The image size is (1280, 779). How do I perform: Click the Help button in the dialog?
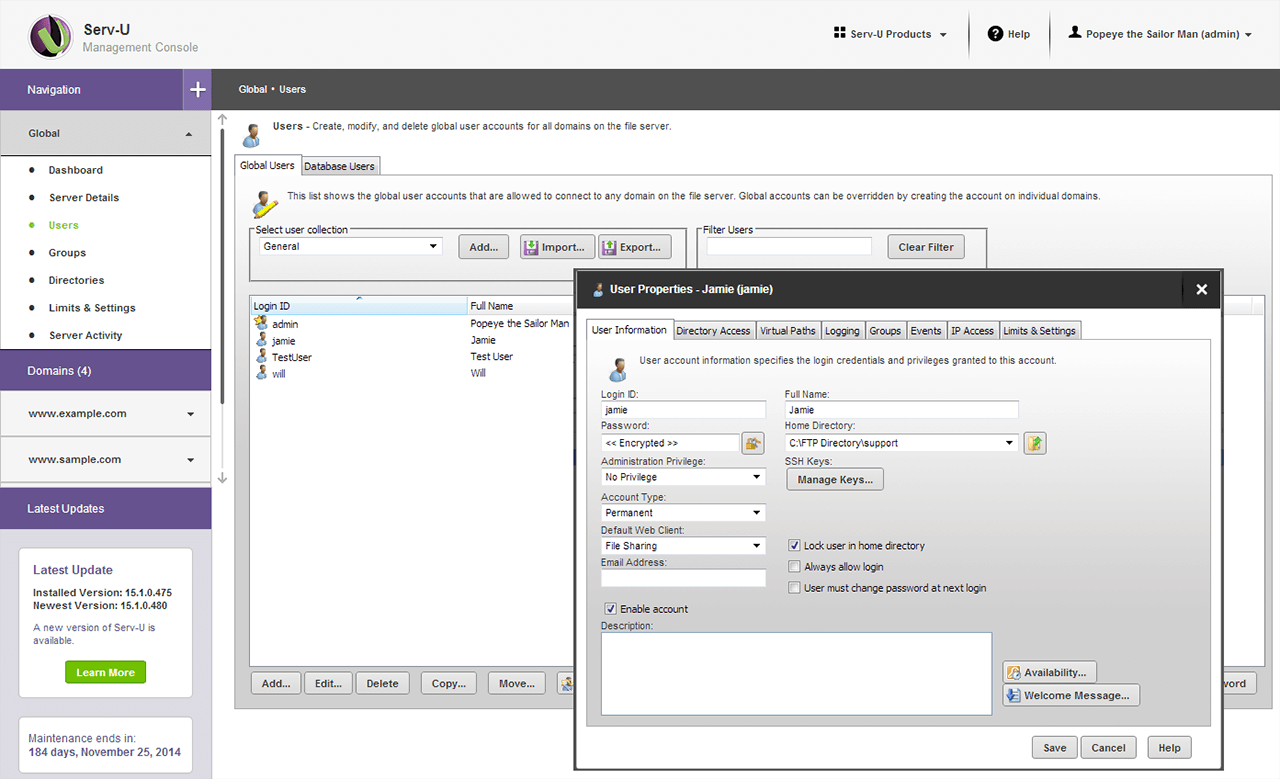[x=1169, y=747]
